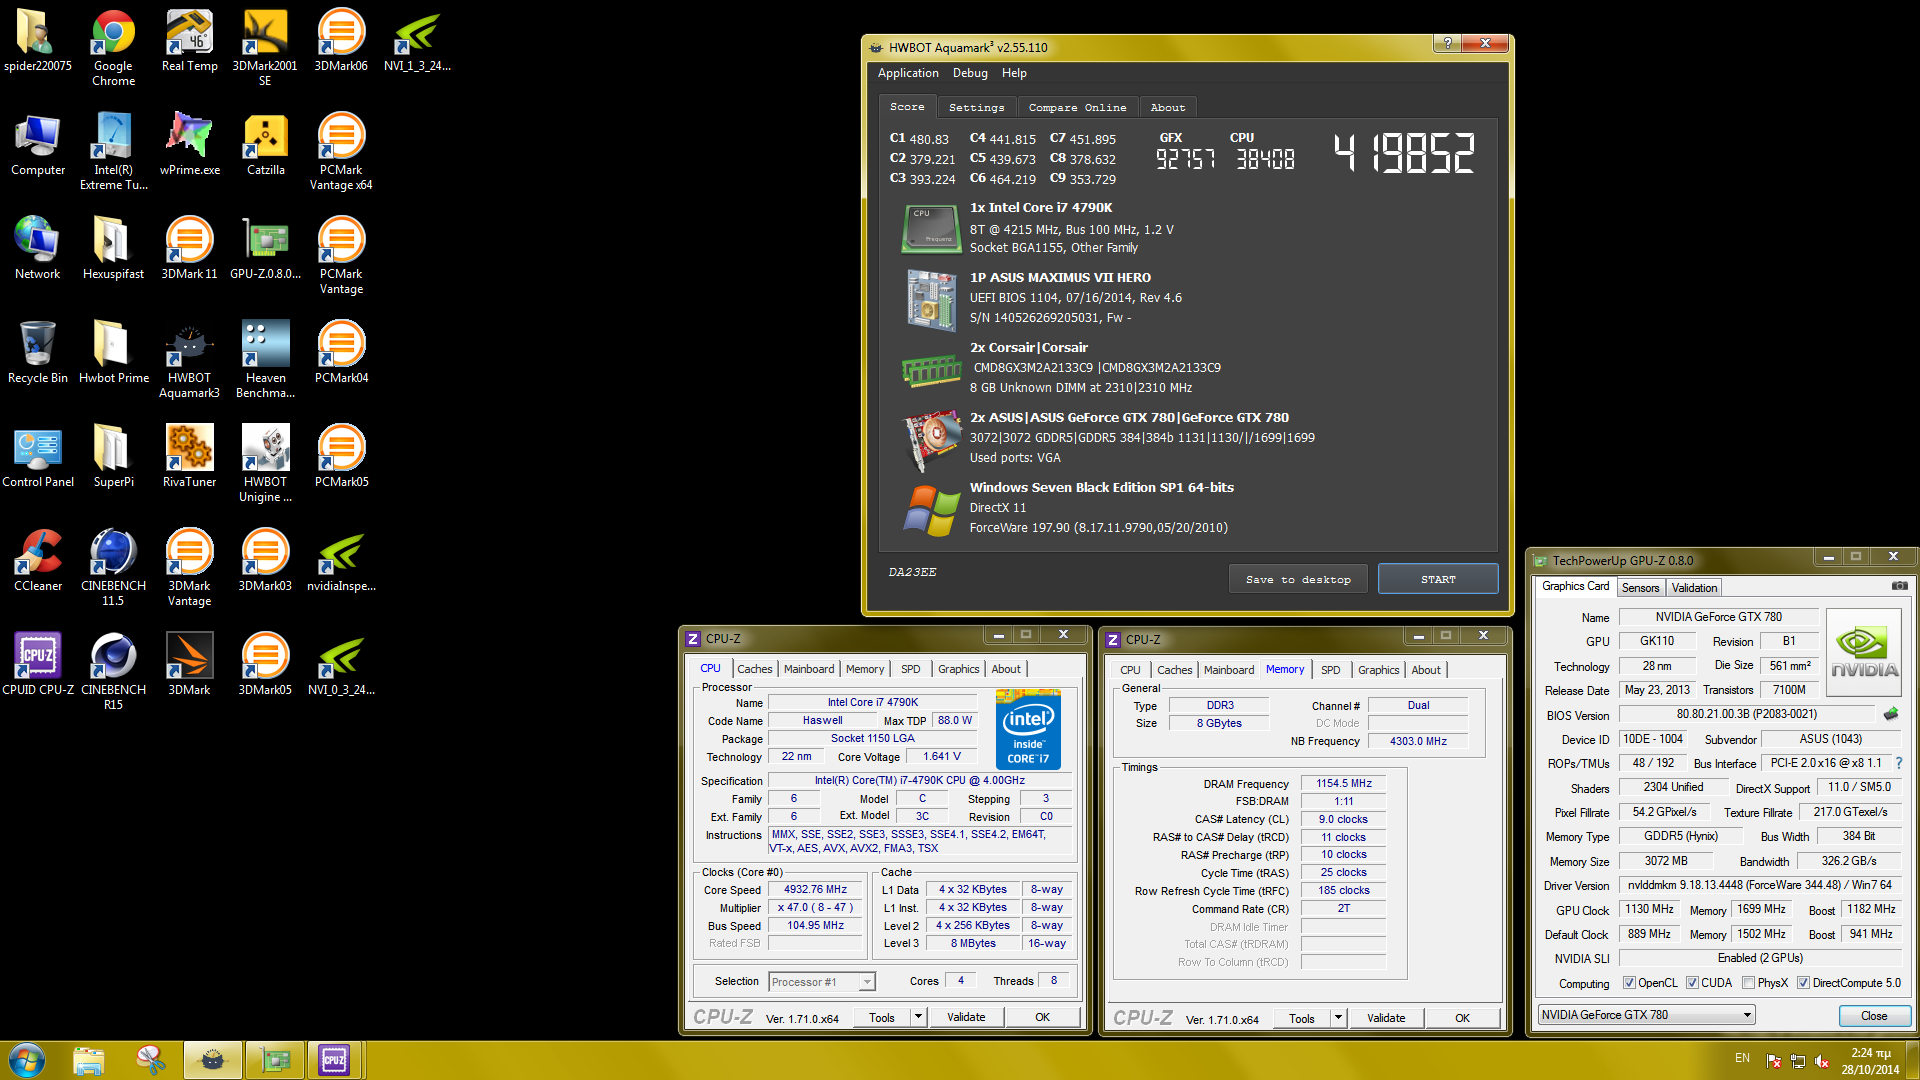
Task: Click Core Speed value 4932.76 MHz
Action: 816,889
